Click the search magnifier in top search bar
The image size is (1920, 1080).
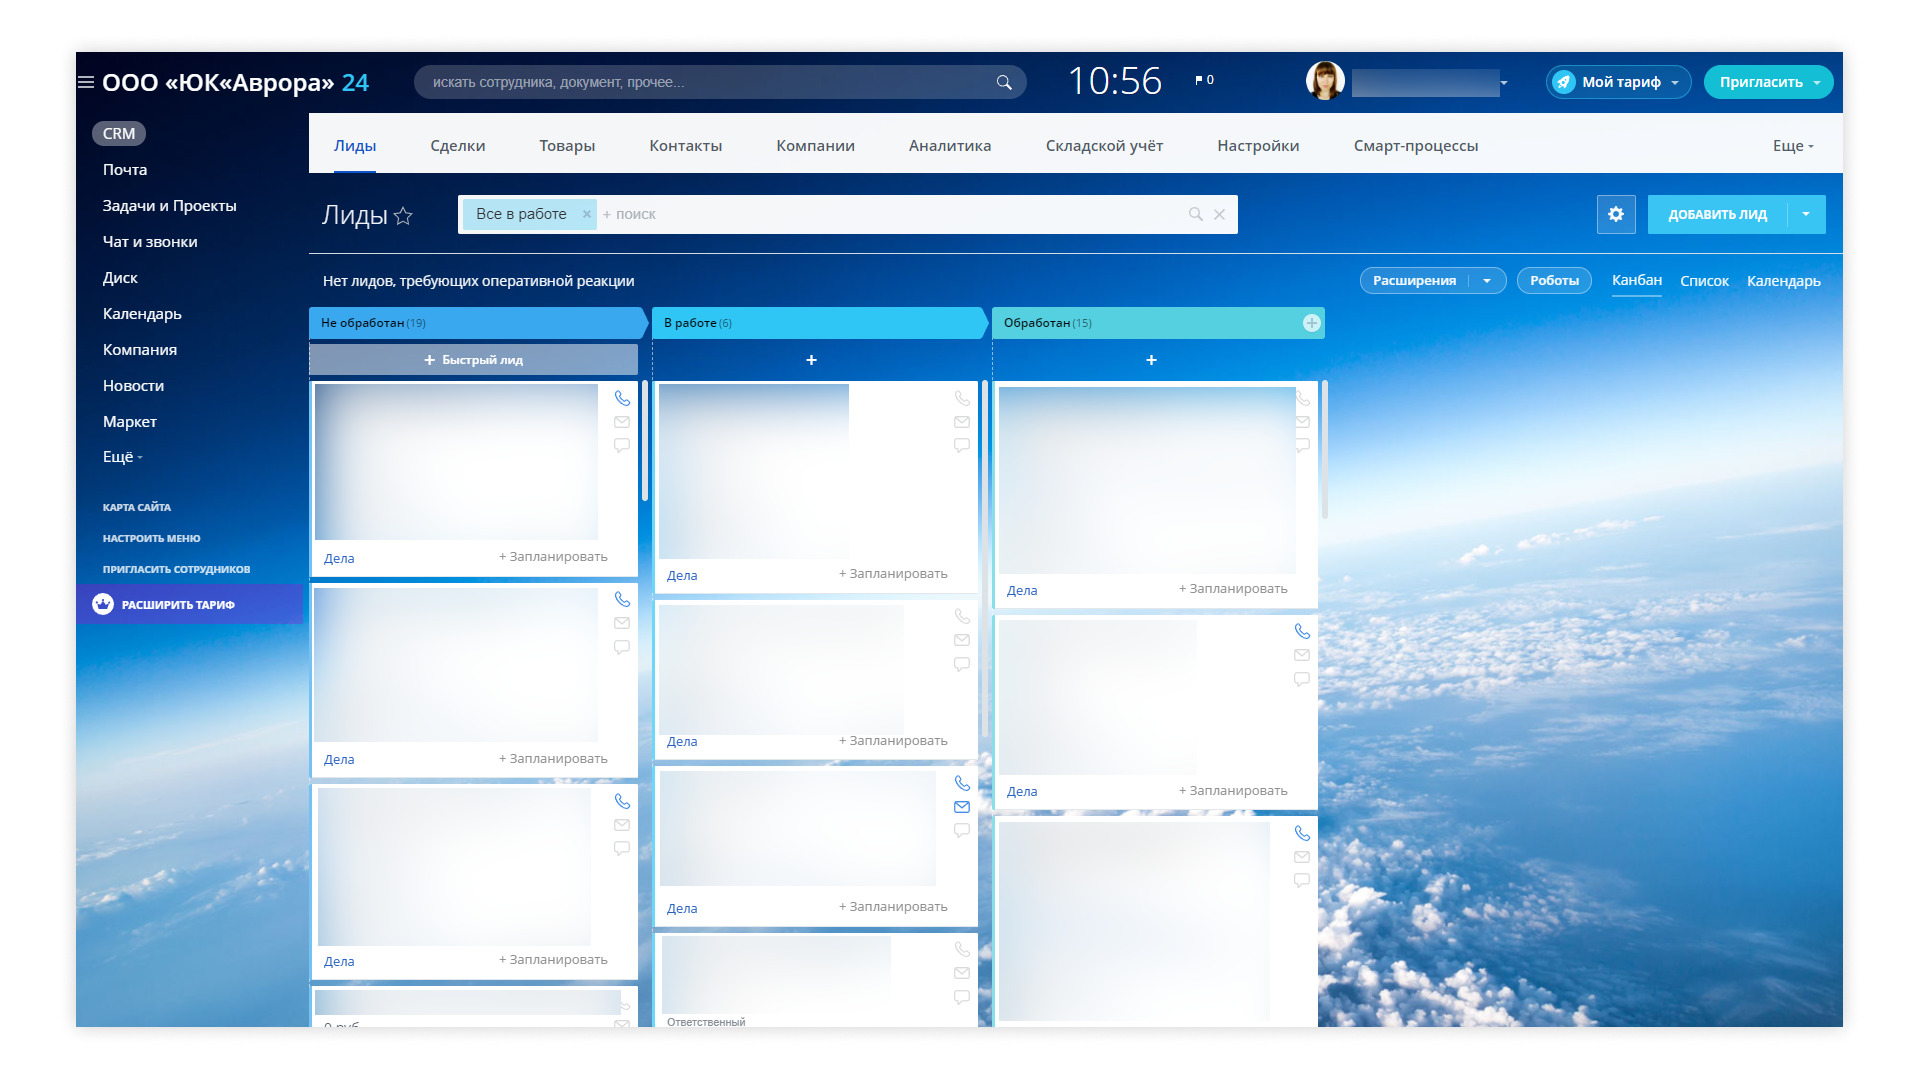(1003, 82)
